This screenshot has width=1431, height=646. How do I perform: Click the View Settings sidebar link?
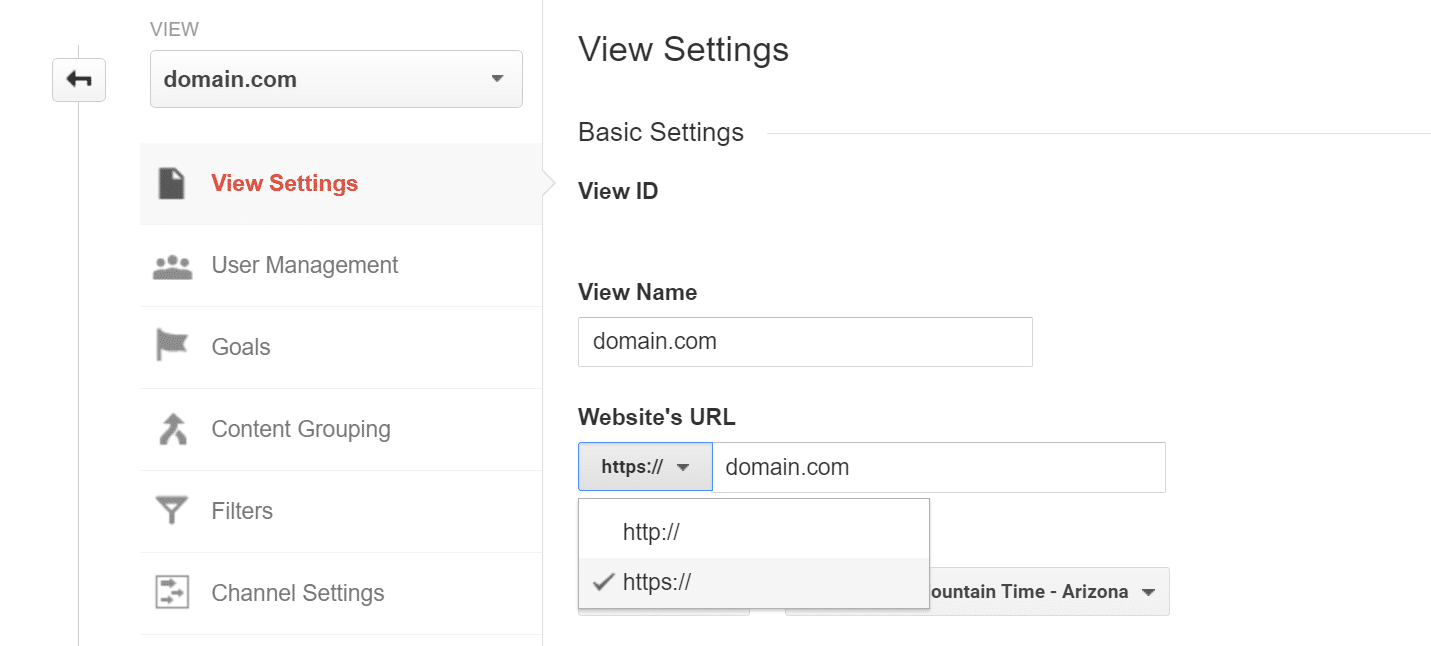point(284,183)
